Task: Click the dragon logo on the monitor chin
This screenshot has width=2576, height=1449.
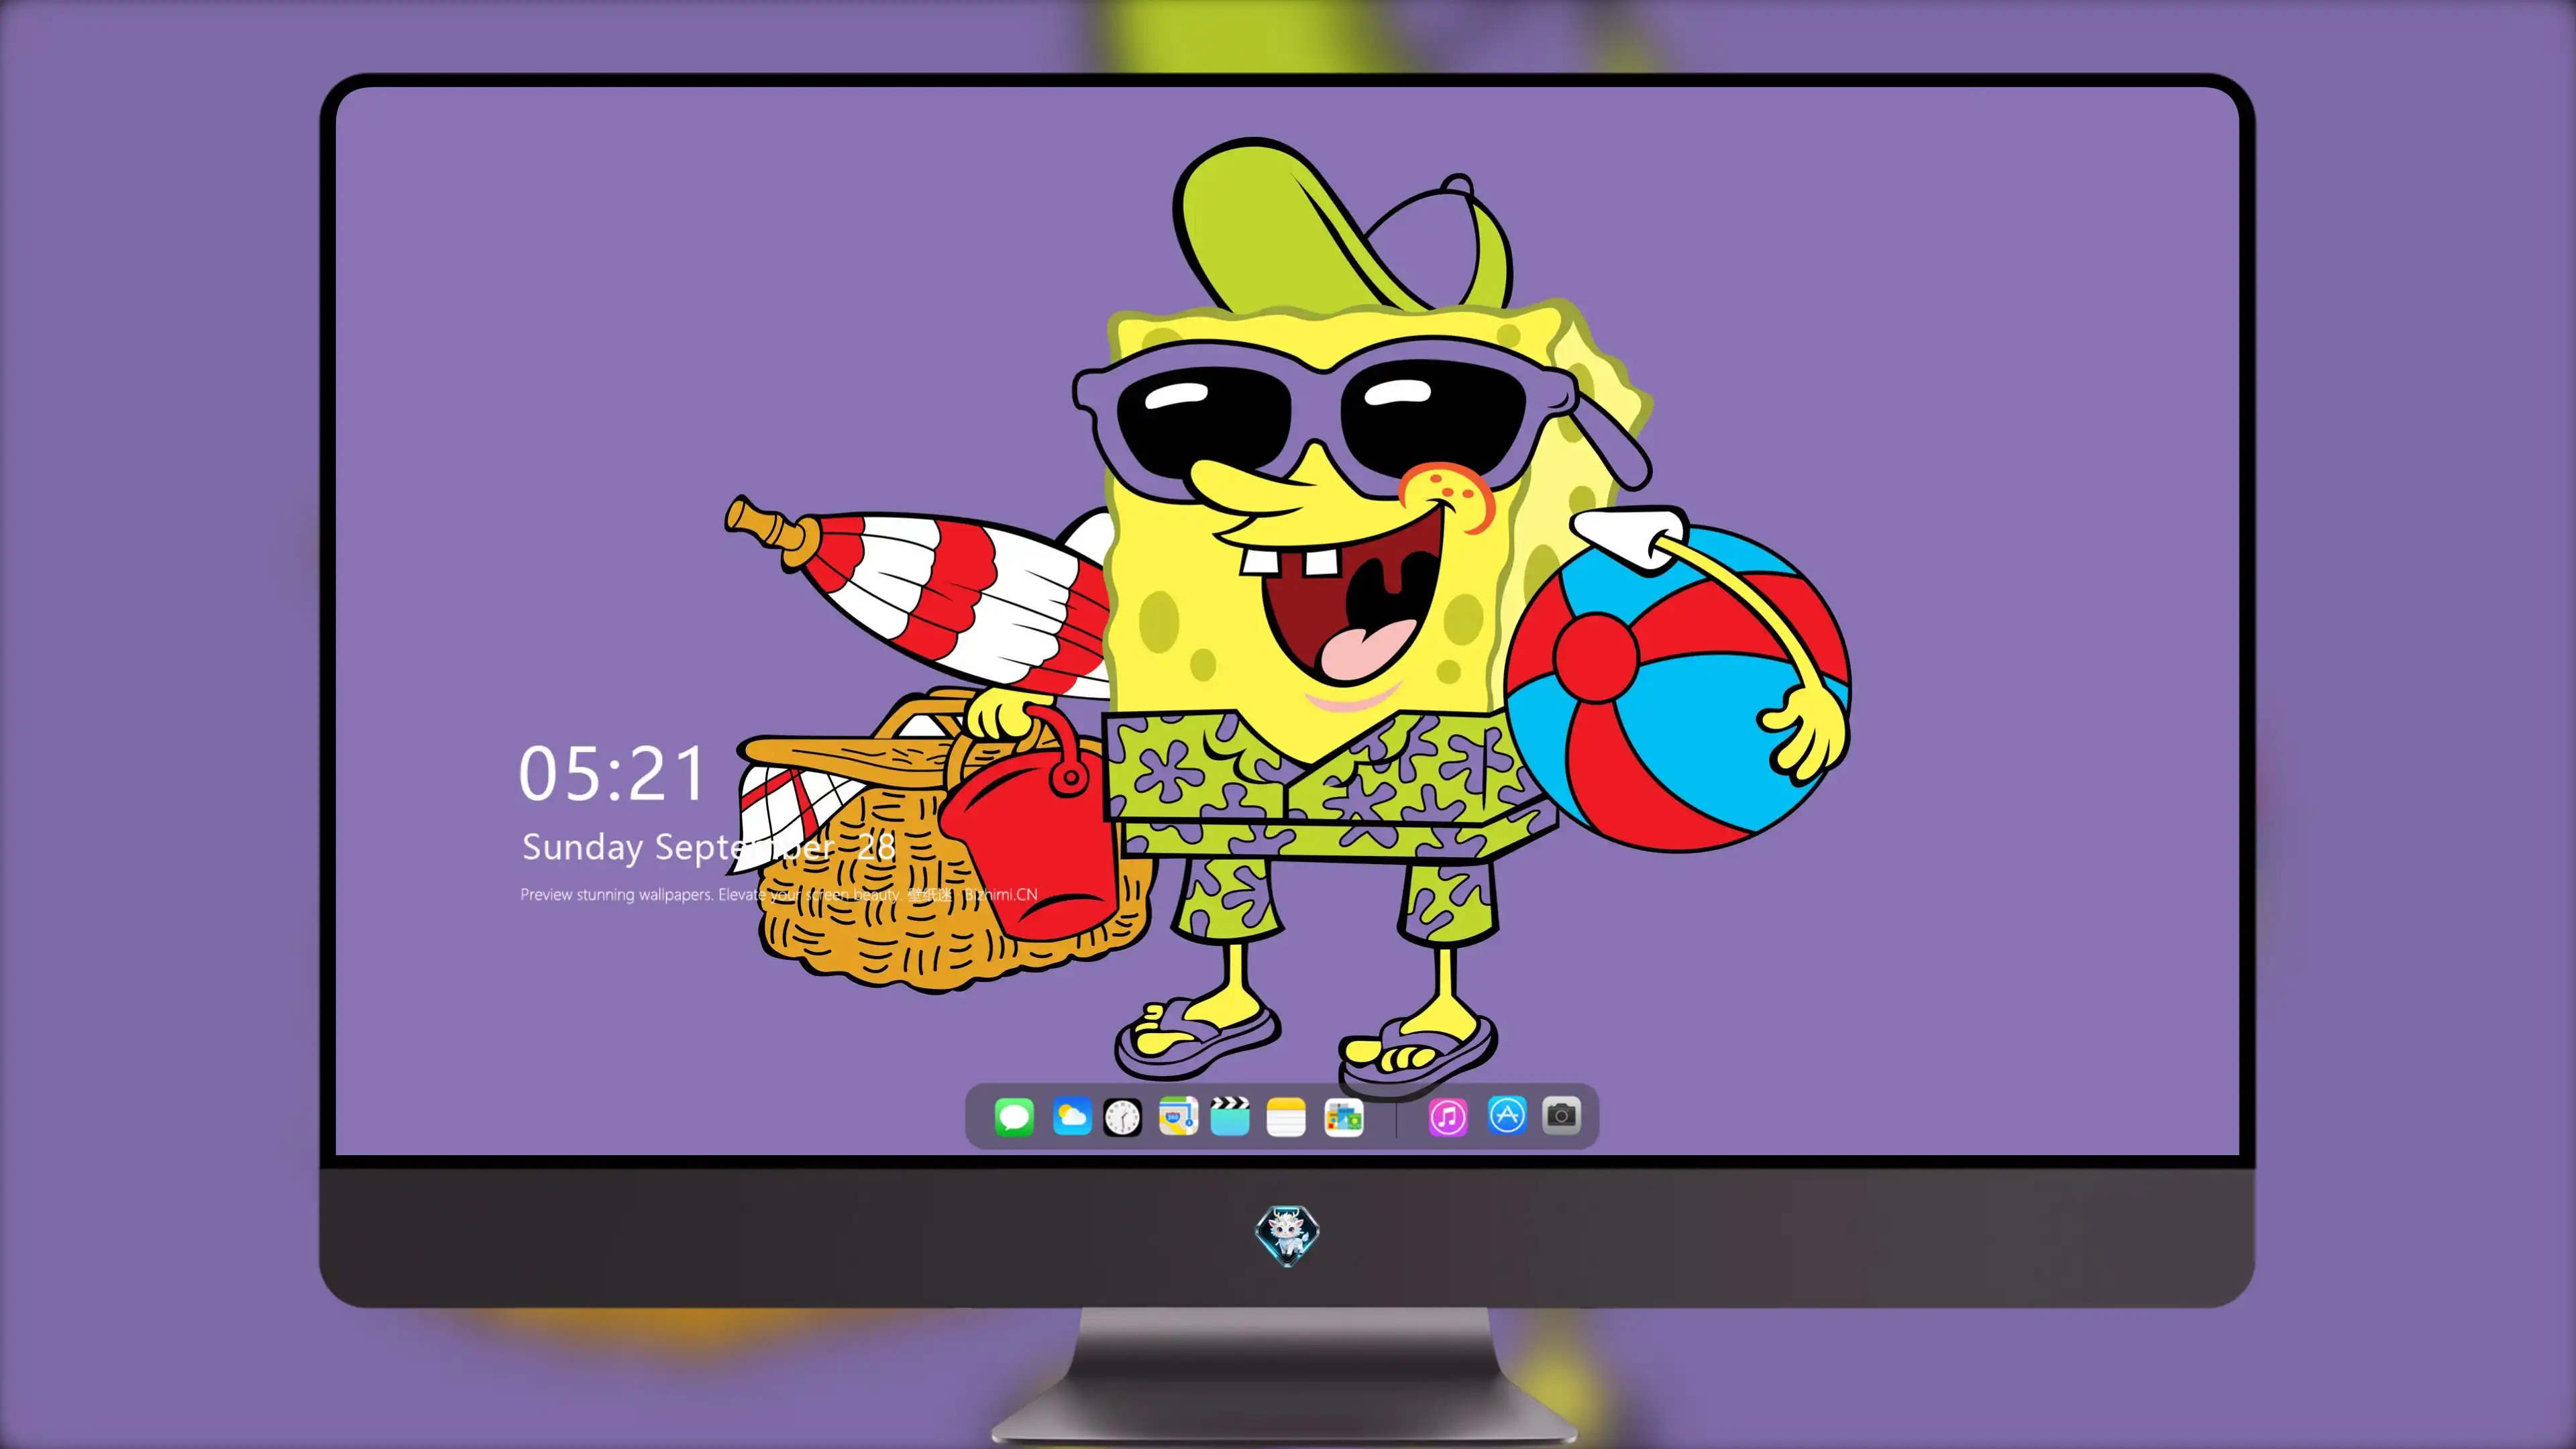Action: click(x=1287, y=1235)
